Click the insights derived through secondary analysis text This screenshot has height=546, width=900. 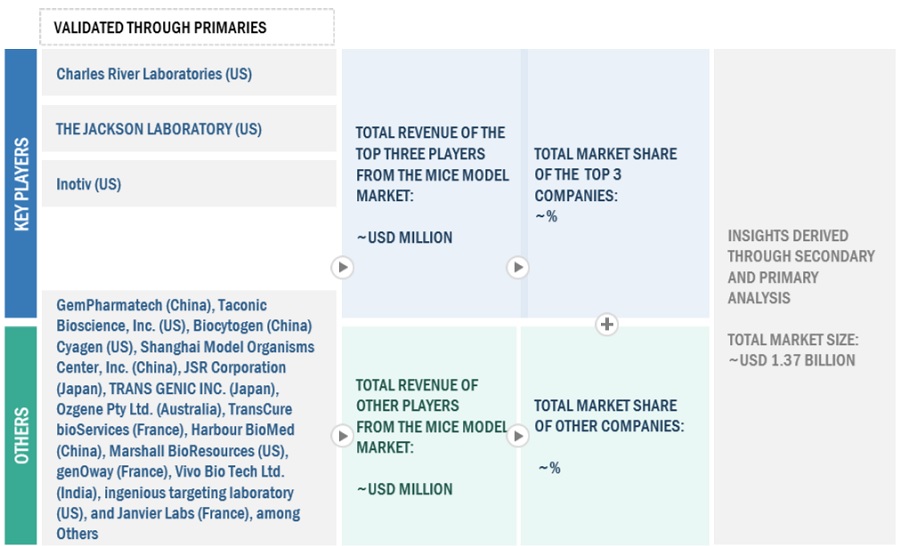pyautogui.click(x=800, y=267)
